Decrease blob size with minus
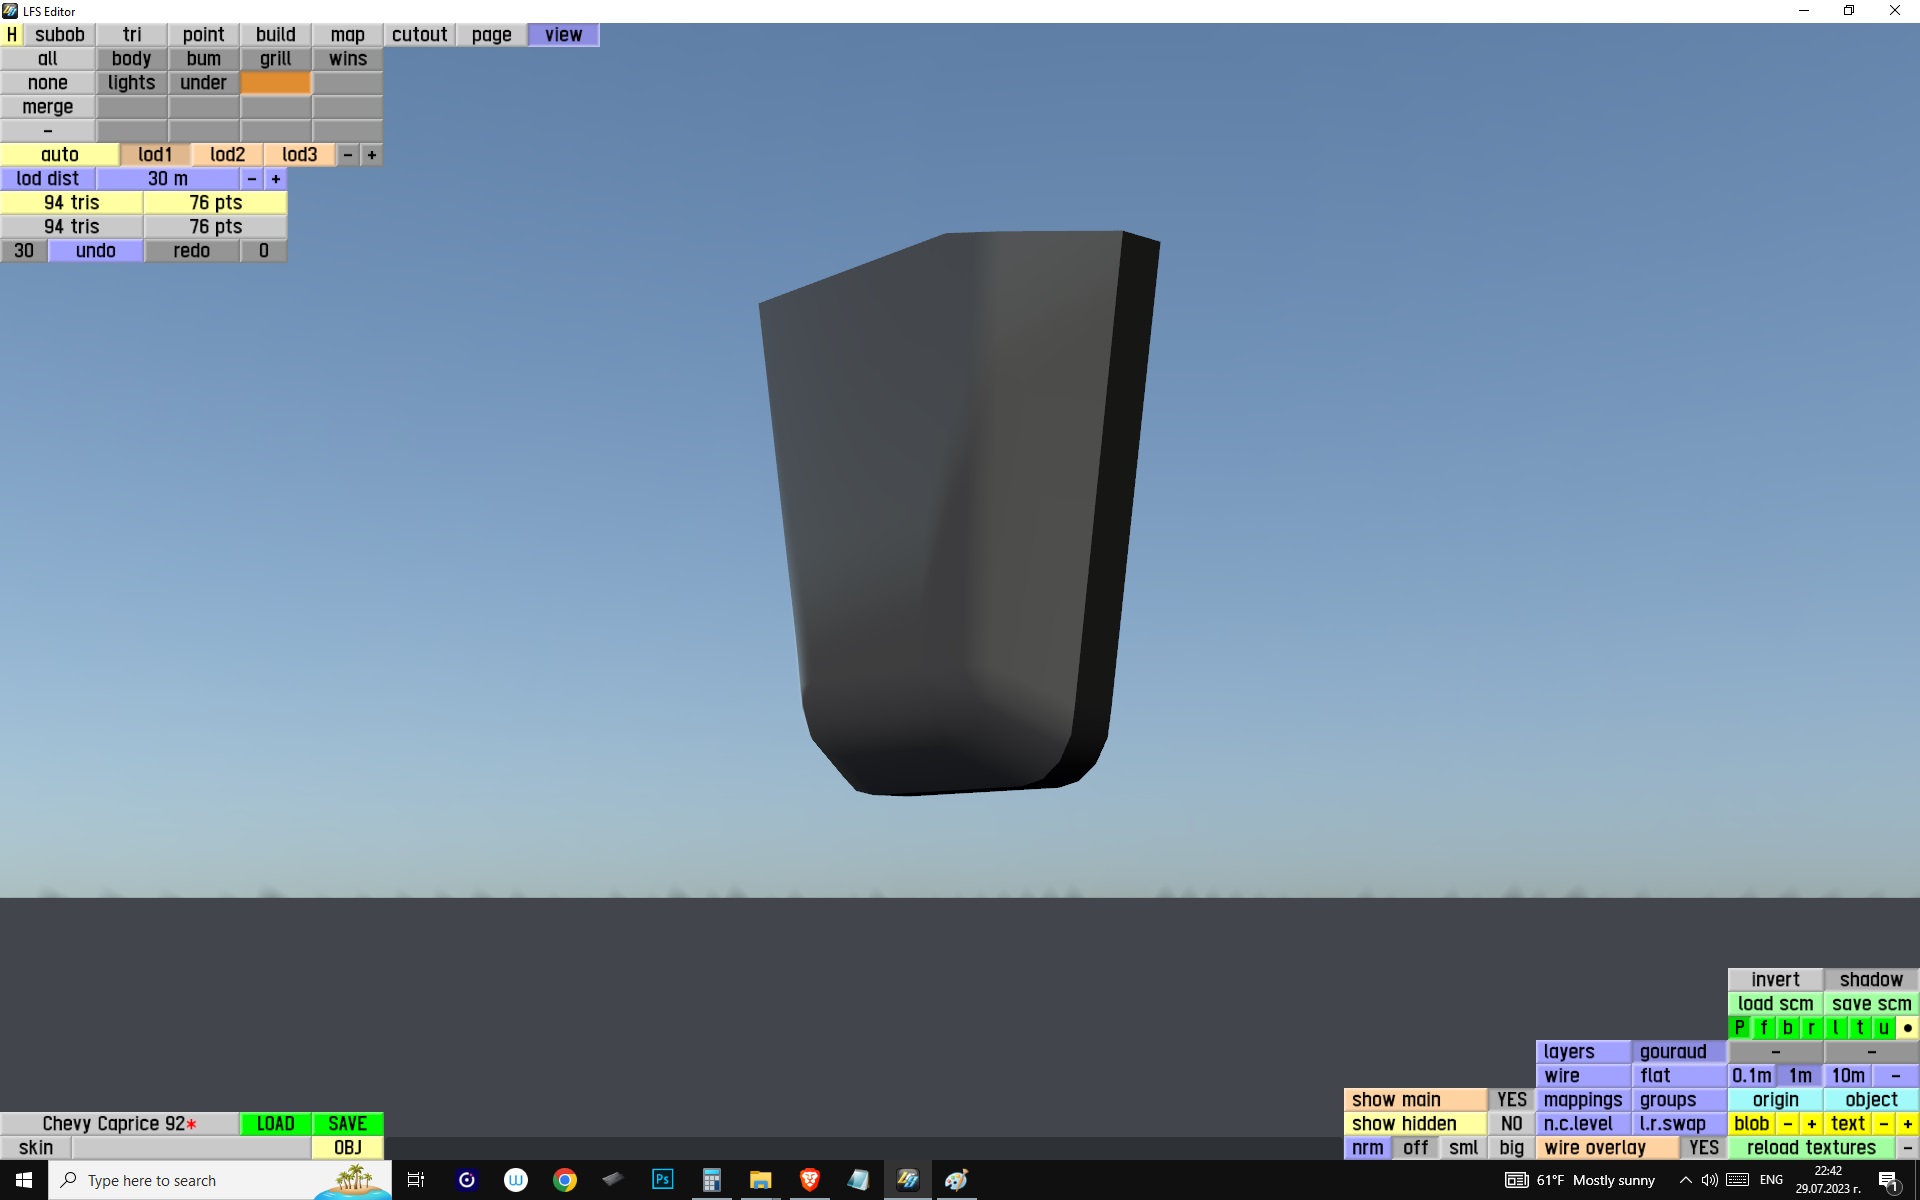1920x1200 pixels. pyautogui.click(x=1787, y=1124)
